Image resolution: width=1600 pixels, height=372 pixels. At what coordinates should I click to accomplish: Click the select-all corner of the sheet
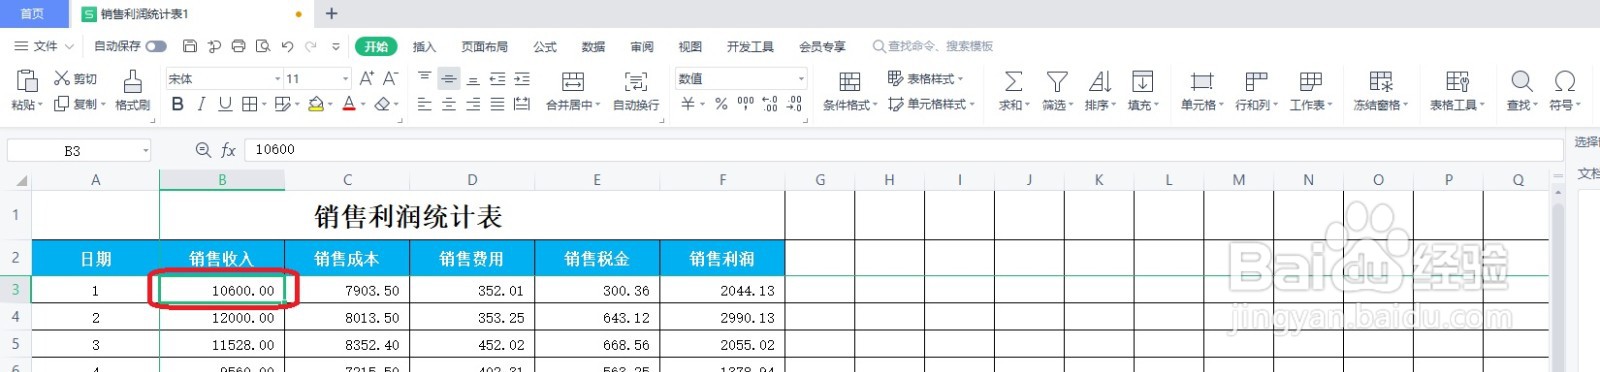pyautogui.click(x=21, y=181)
